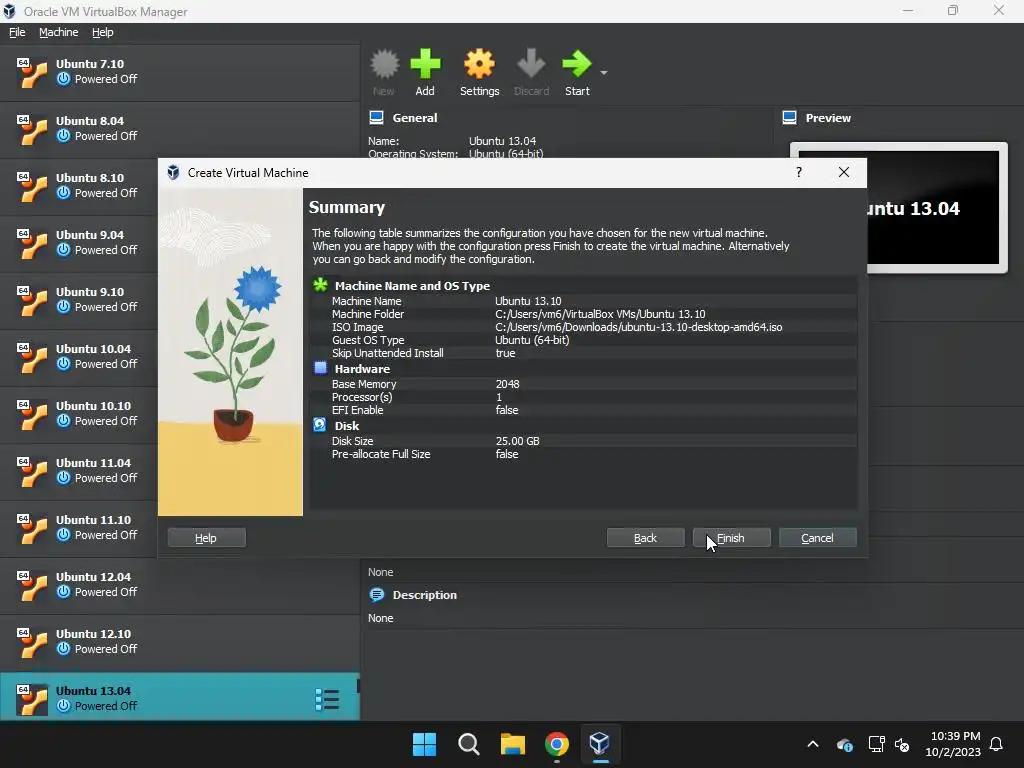Click the Hardware section chip icon
The image size is (1024, 768).
coord(320,368)
